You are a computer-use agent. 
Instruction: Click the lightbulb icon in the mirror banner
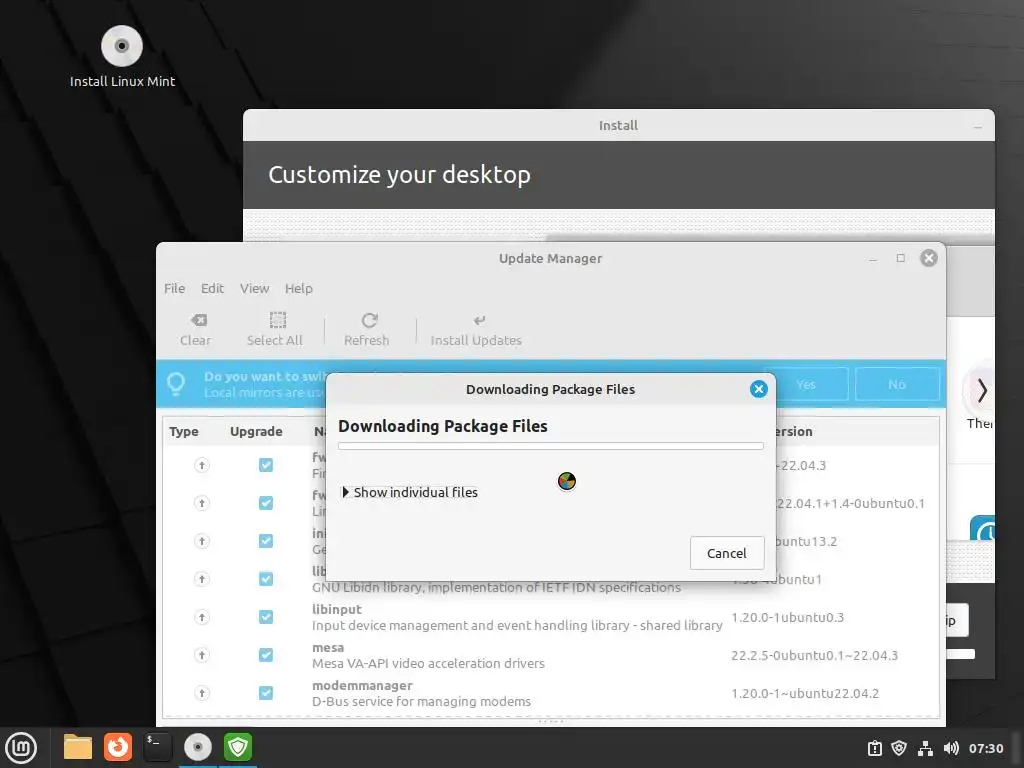pos(176,383)
